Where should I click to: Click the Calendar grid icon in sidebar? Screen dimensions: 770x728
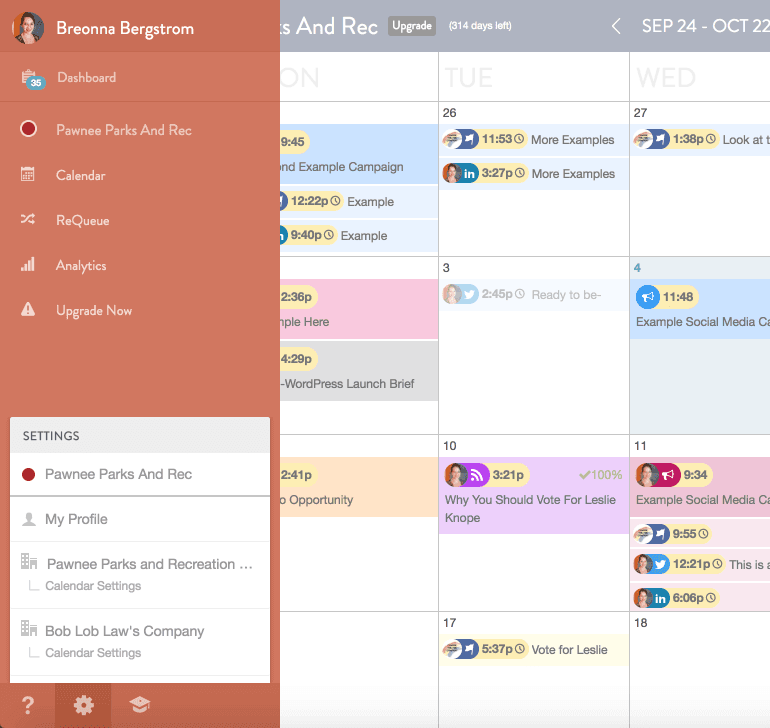(28, 175)
